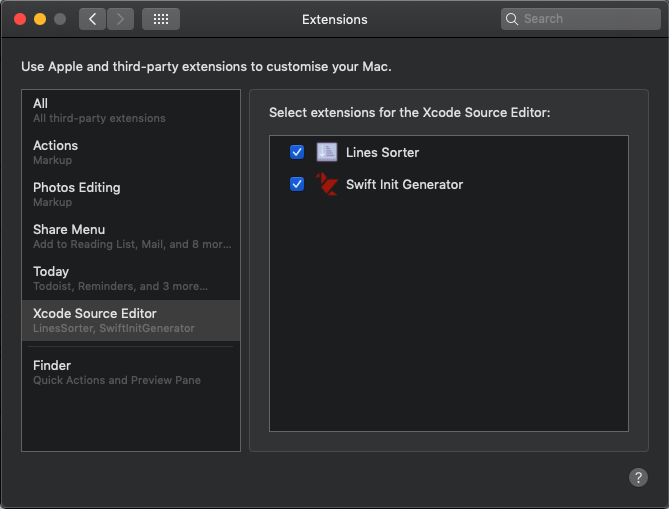Click the yellow minimize window button
The width and height of the screenshot is (669, 509).
pos(40,19)
